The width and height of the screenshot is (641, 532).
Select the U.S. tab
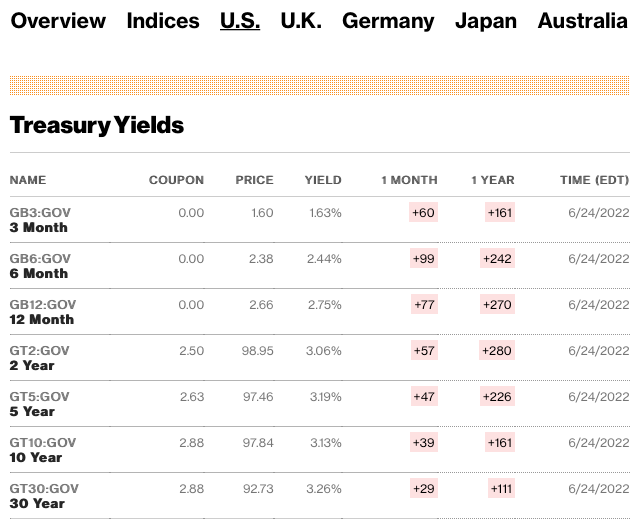pos(240,21)
